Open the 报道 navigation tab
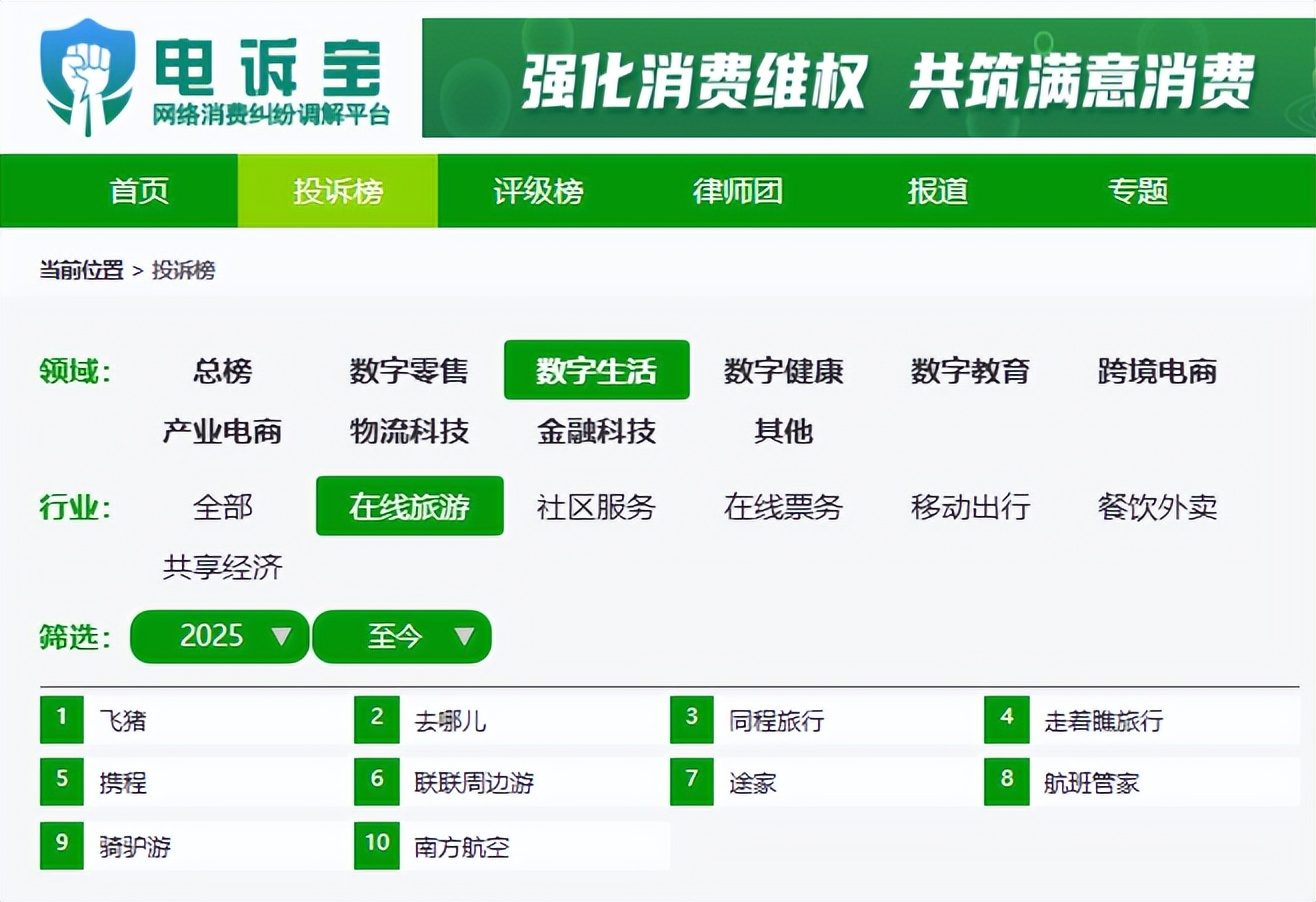 coord(938,191)
